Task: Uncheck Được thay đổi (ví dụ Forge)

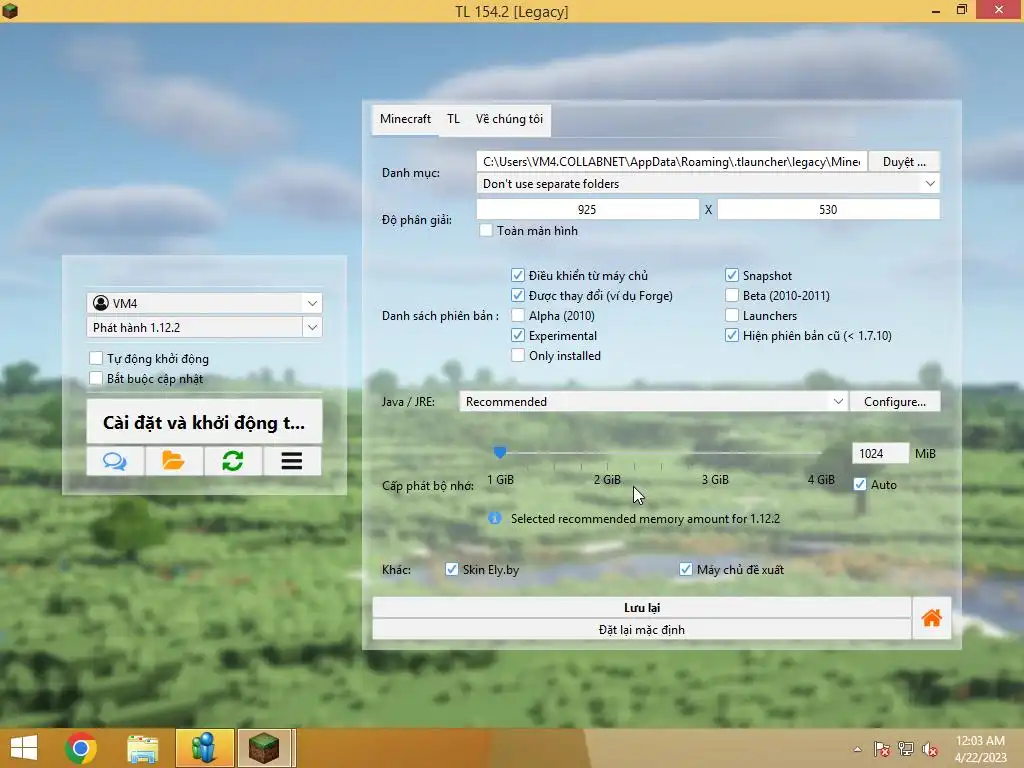Action: click(x=517, y=296)
